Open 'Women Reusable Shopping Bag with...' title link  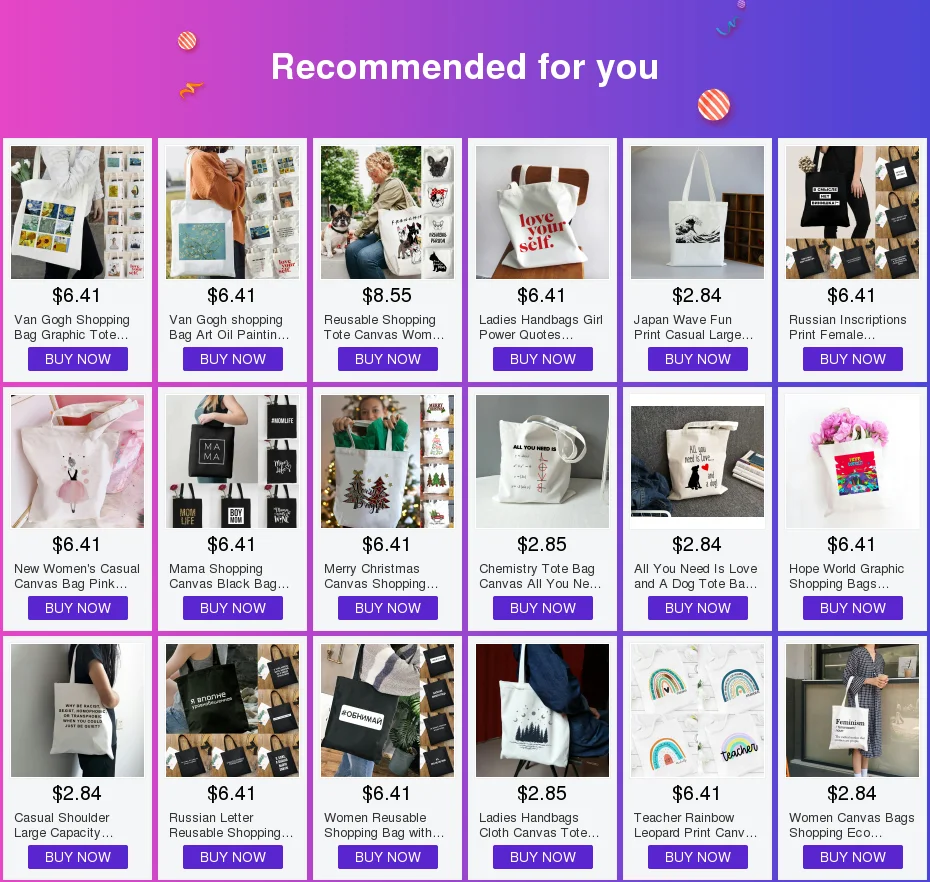click(x=384, y=825)
